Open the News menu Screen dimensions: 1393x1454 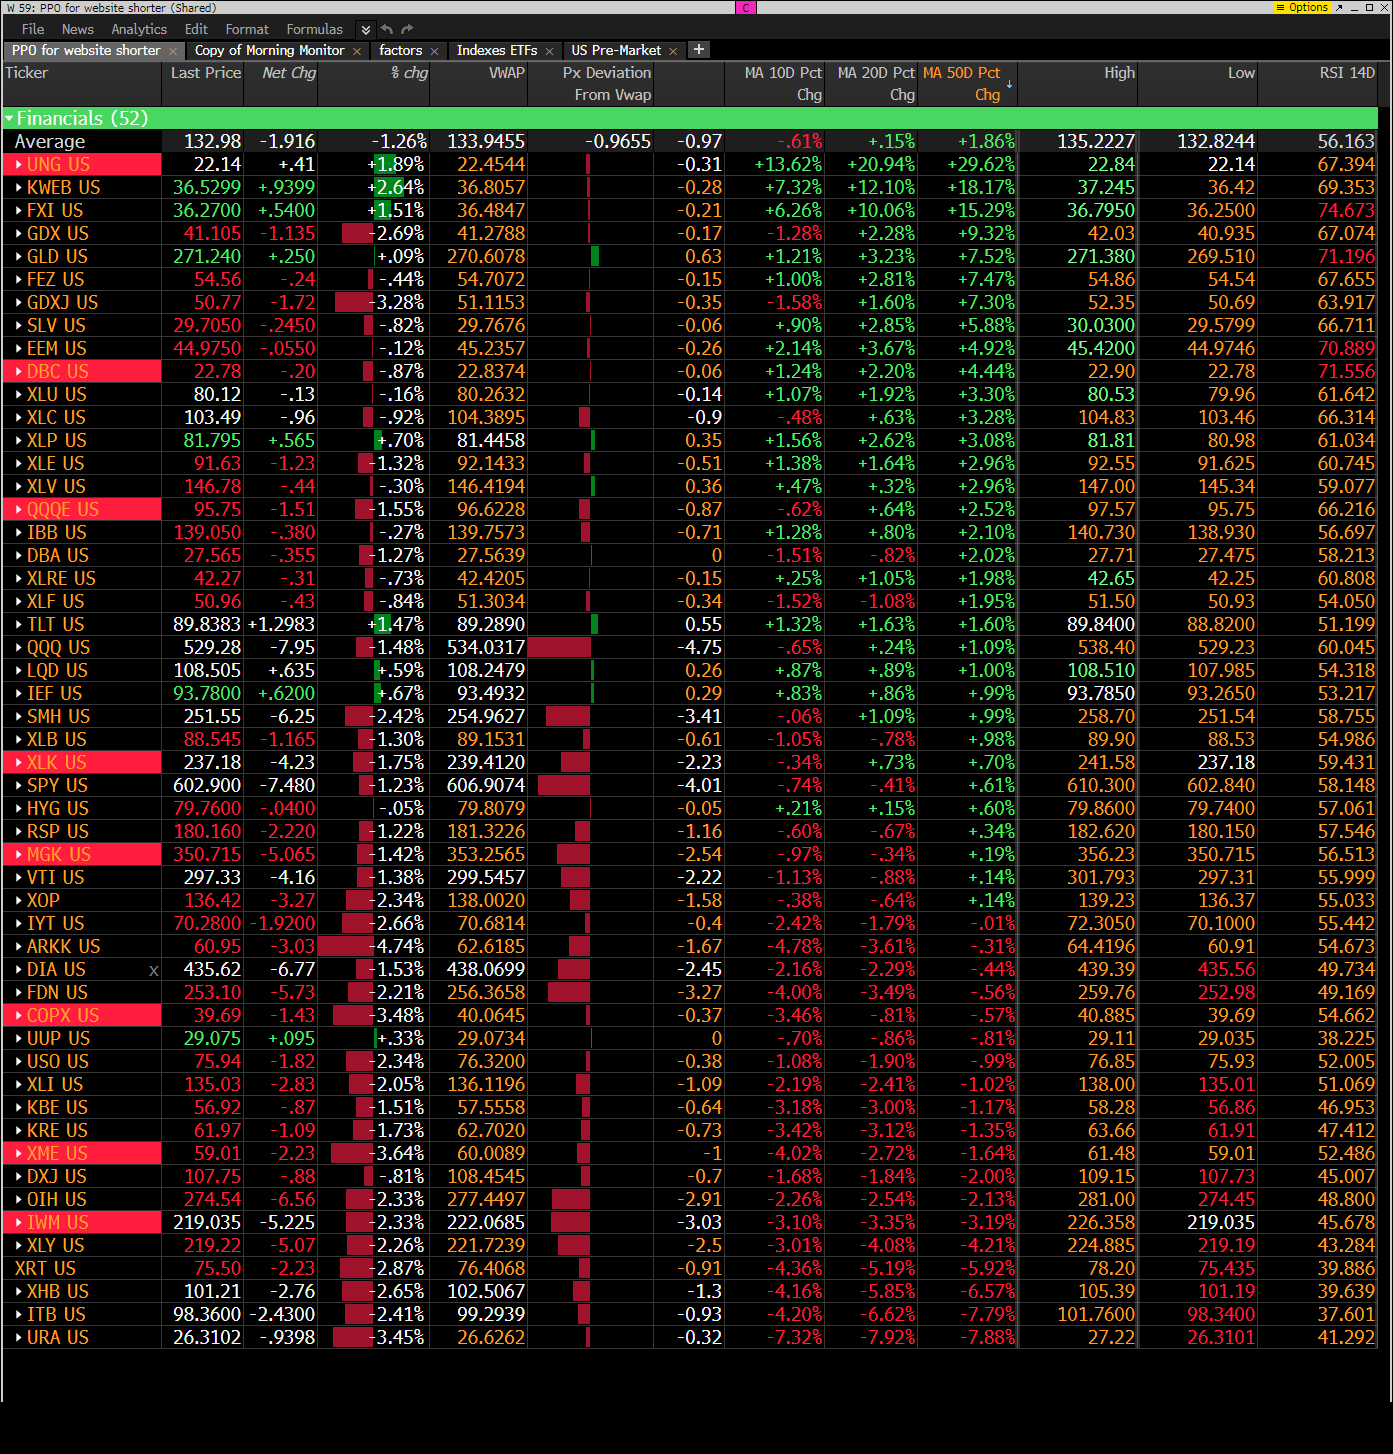pos(78,30)
